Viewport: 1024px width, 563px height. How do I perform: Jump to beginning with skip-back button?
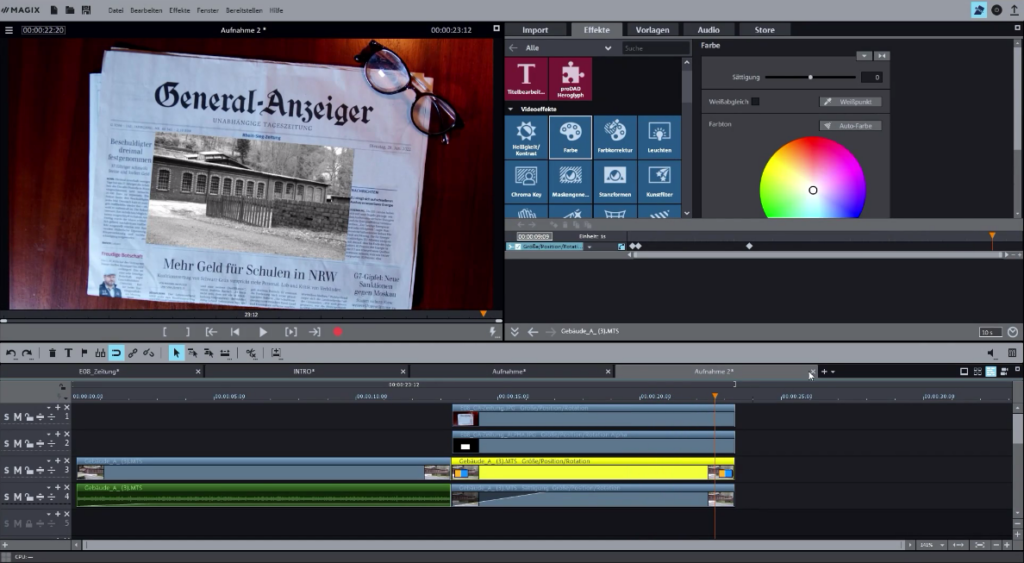point(235,332)
